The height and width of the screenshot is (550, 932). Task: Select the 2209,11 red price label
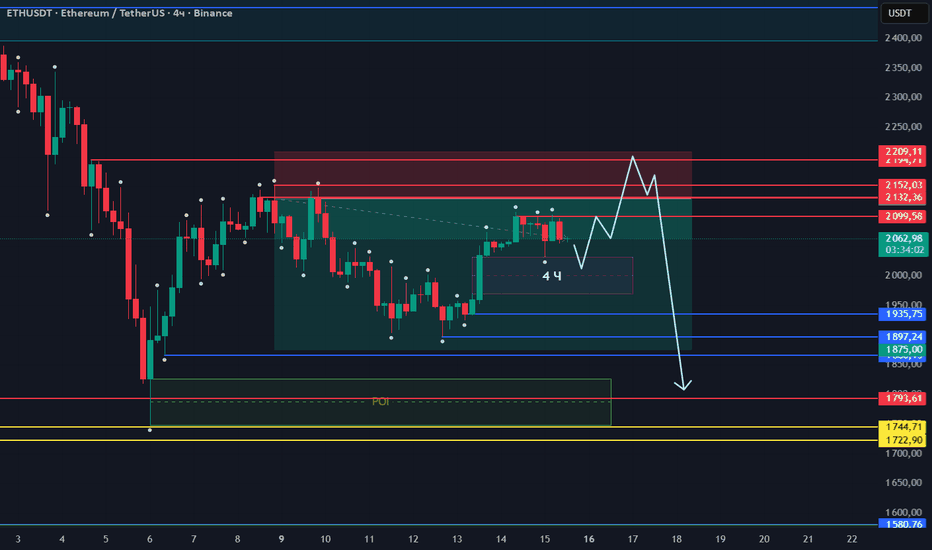tap(903, 152)
